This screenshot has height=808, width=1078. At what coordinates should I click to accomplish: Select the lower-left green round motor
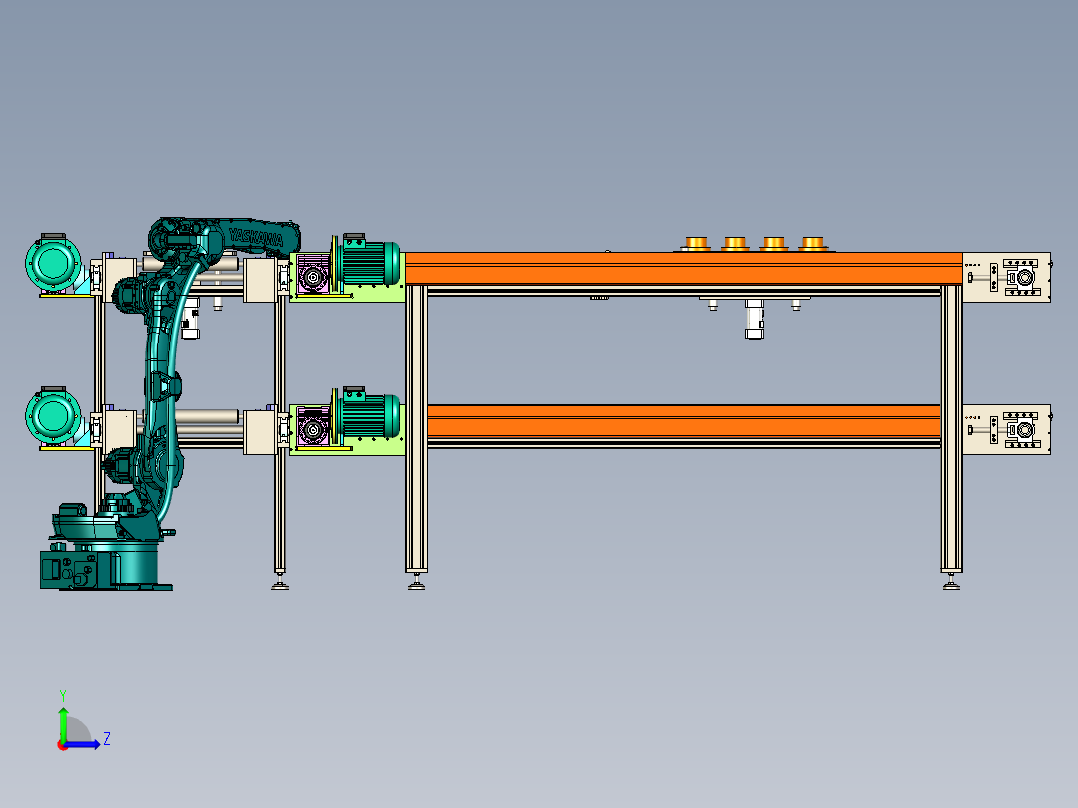[53, 416]
